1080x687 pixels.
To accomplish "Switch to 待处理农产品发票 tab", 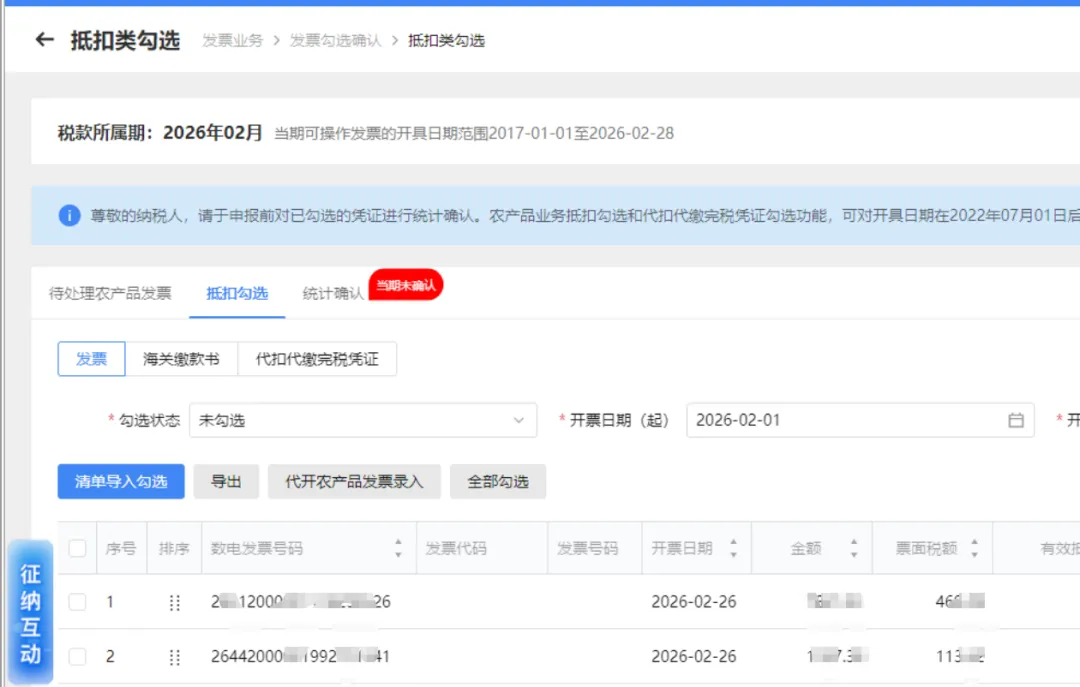I will pyautogui.click(x=110, y=294).
